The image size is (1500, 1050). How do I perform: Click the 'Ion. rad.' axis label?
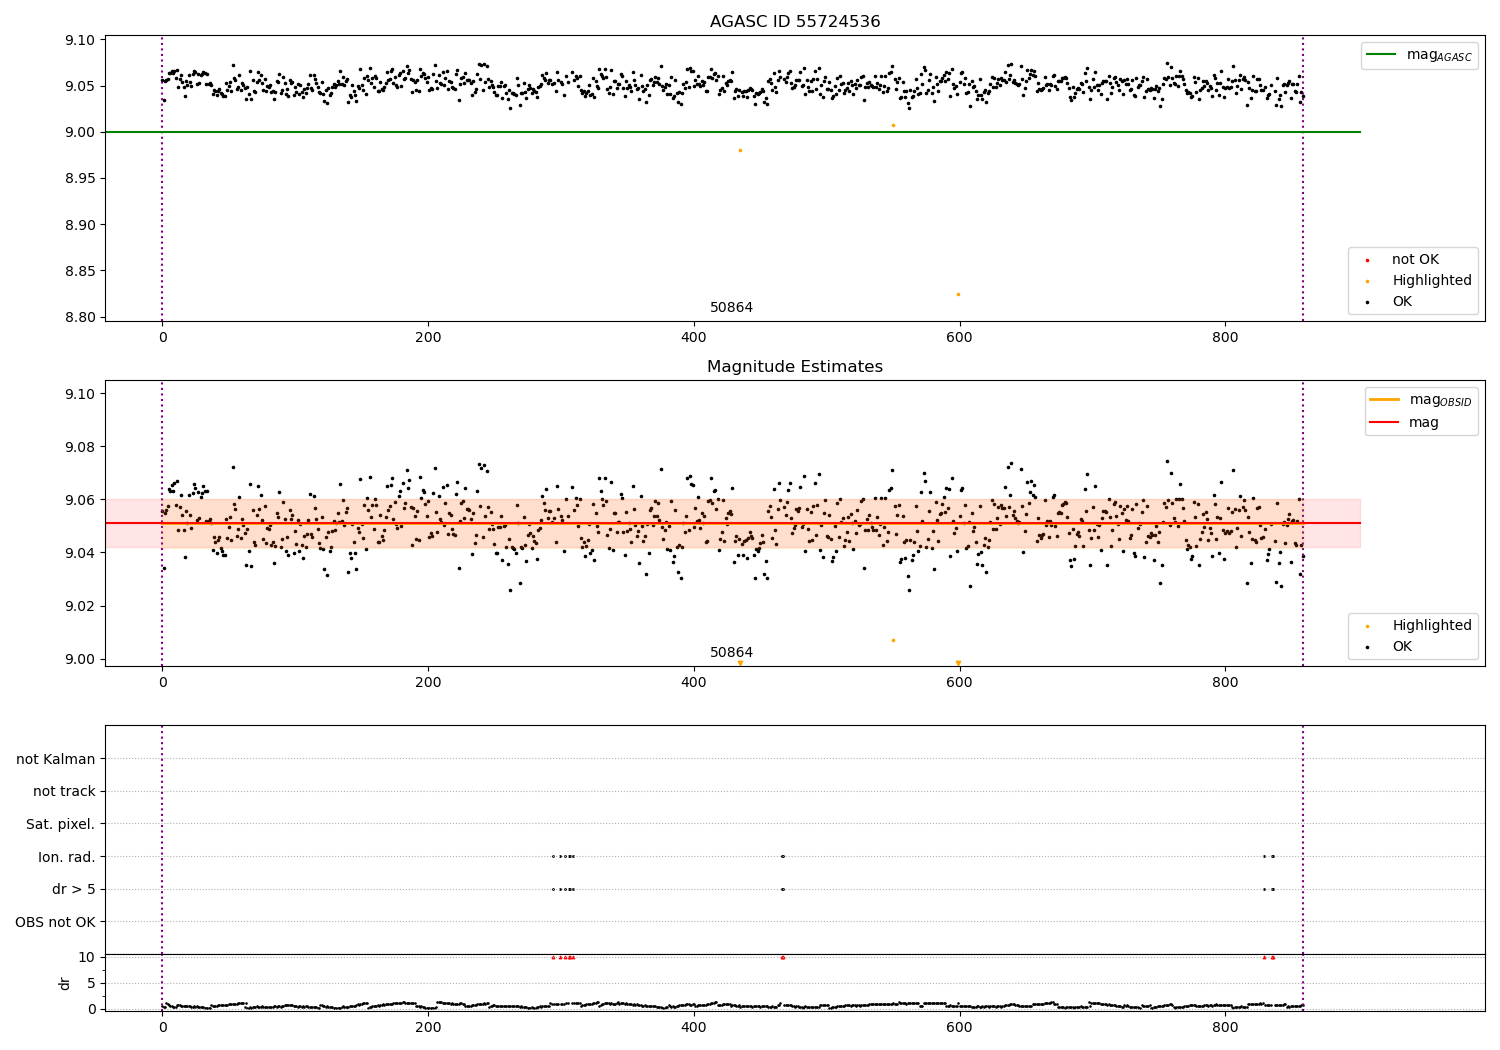pos(67,857)
